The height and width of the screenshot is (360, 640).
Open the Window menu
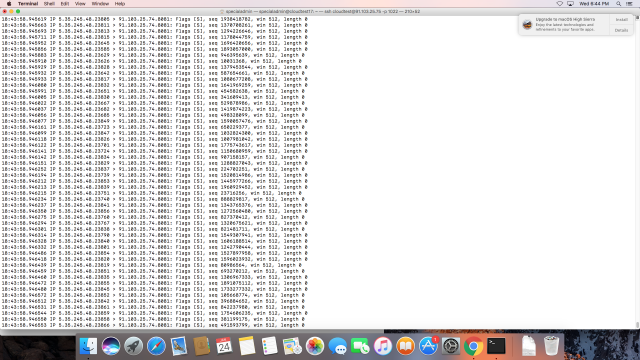[x=100, y=4]
